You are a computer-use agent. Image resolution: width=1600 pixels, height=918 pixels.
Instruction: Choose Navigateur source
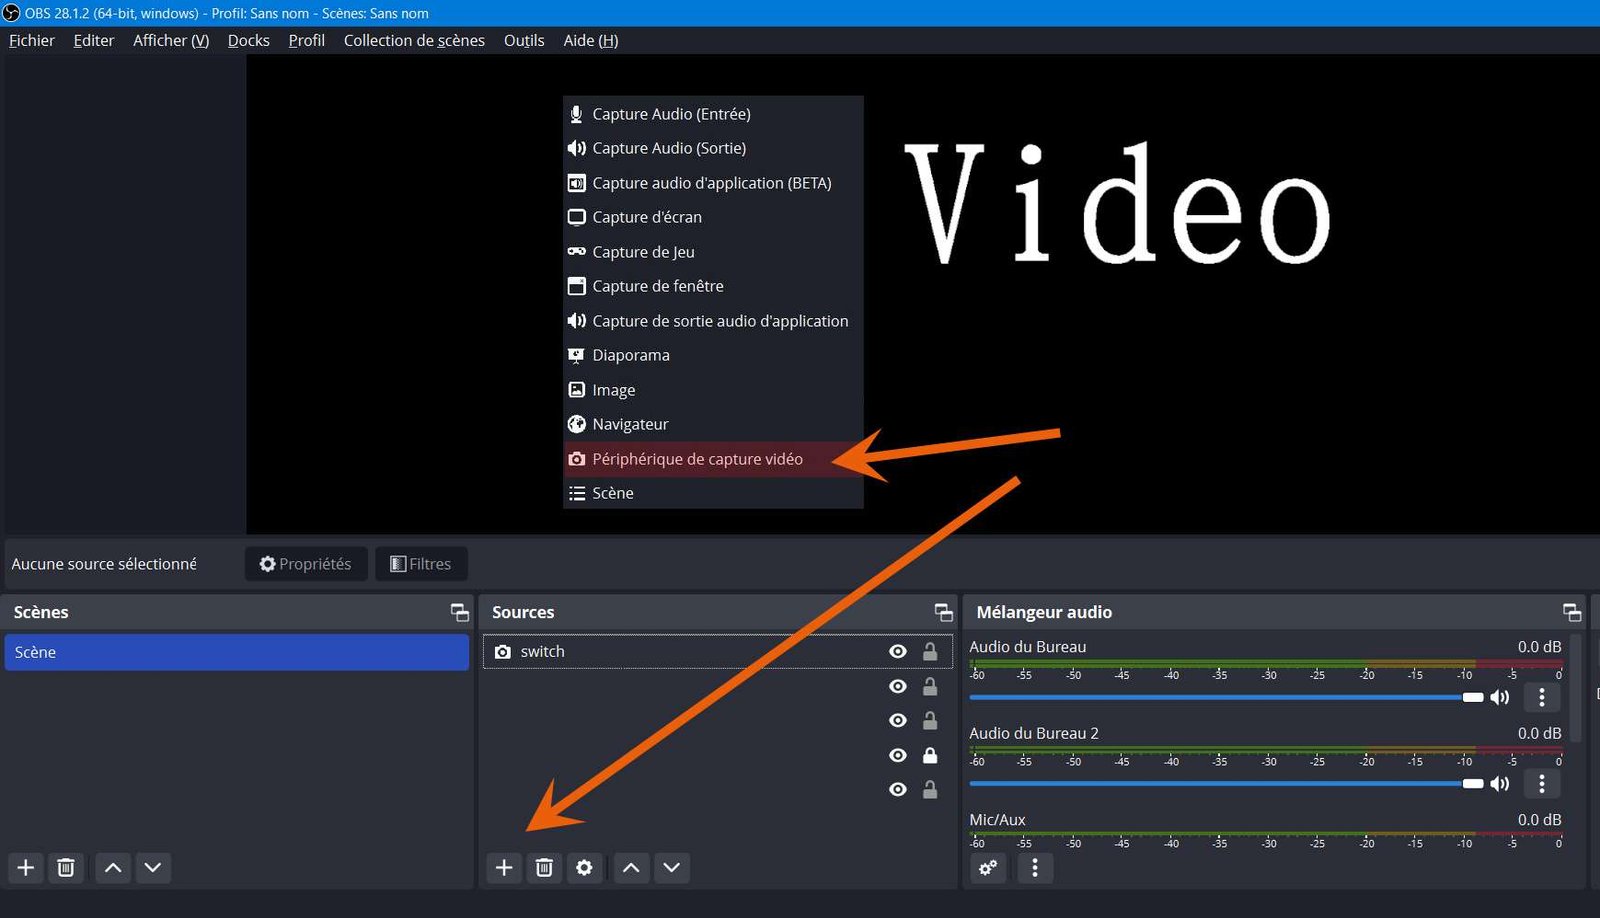click(713, 424)
